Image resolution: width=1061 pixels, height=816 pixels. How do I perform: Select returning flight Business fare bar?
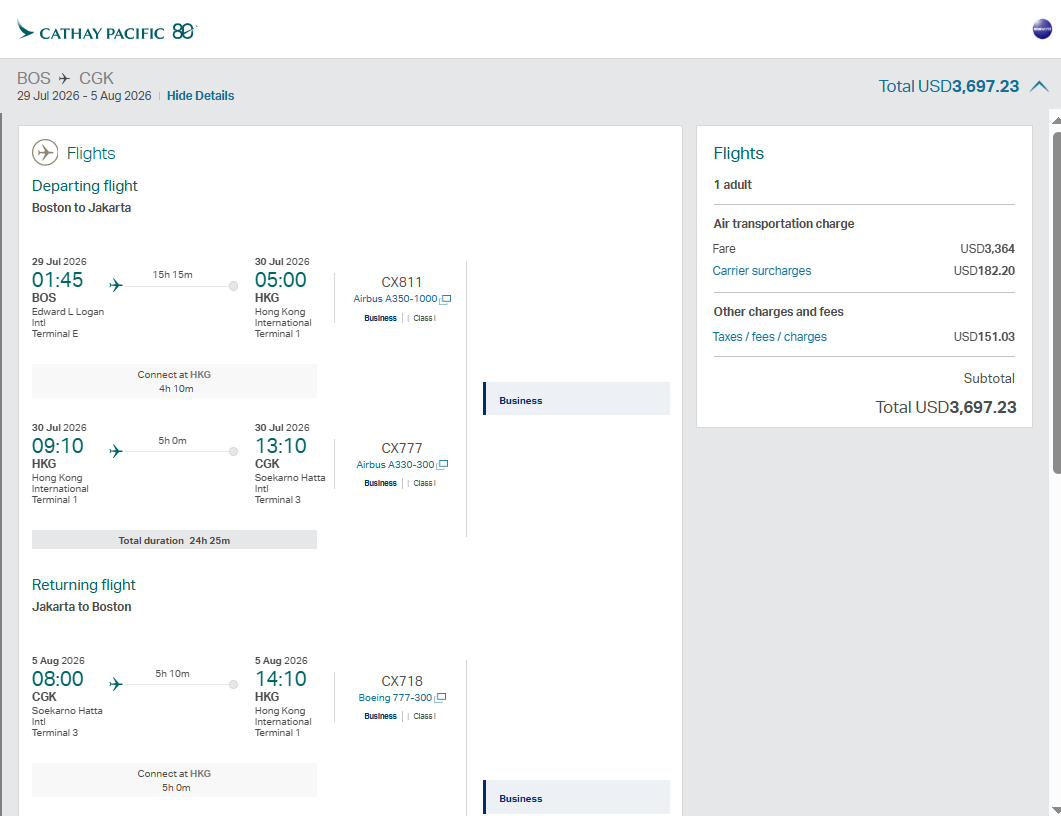pyautogui.click(x=577, y=797)
